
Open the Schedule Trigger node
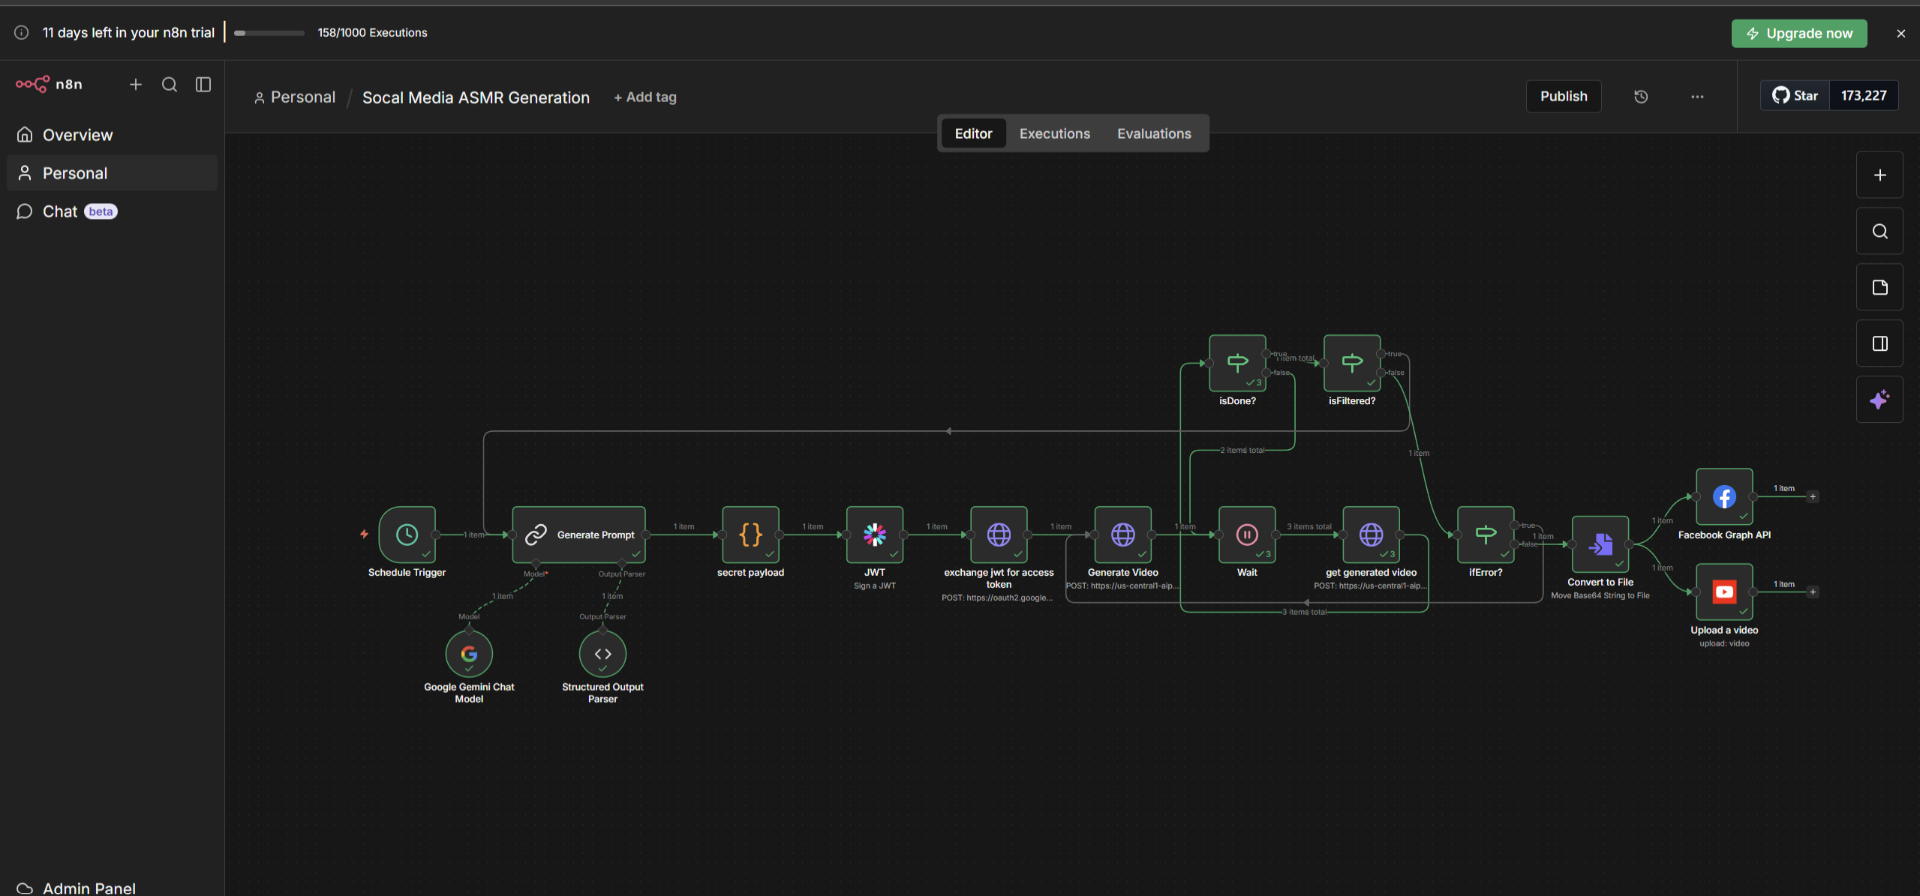click(407, 535)
